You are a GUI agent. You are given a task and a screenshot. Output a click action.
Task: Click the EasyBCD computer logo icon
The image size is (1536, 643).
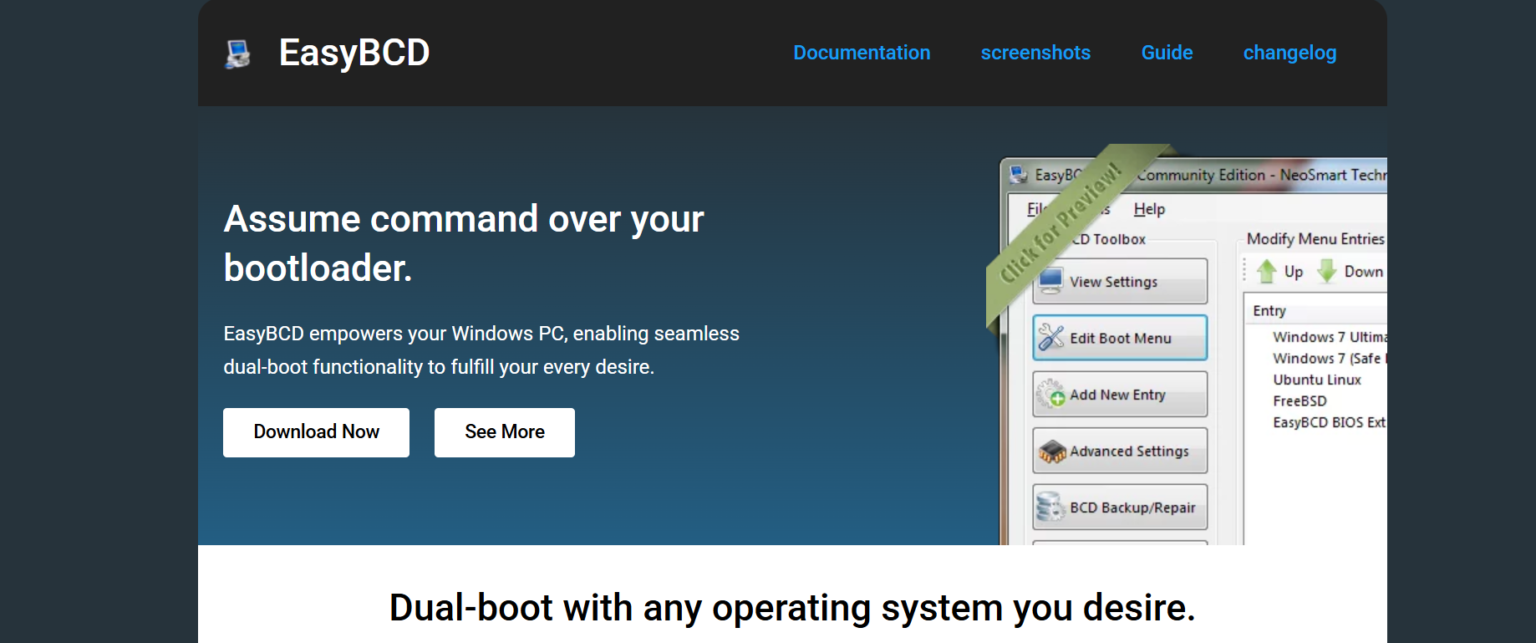(237, 54)
